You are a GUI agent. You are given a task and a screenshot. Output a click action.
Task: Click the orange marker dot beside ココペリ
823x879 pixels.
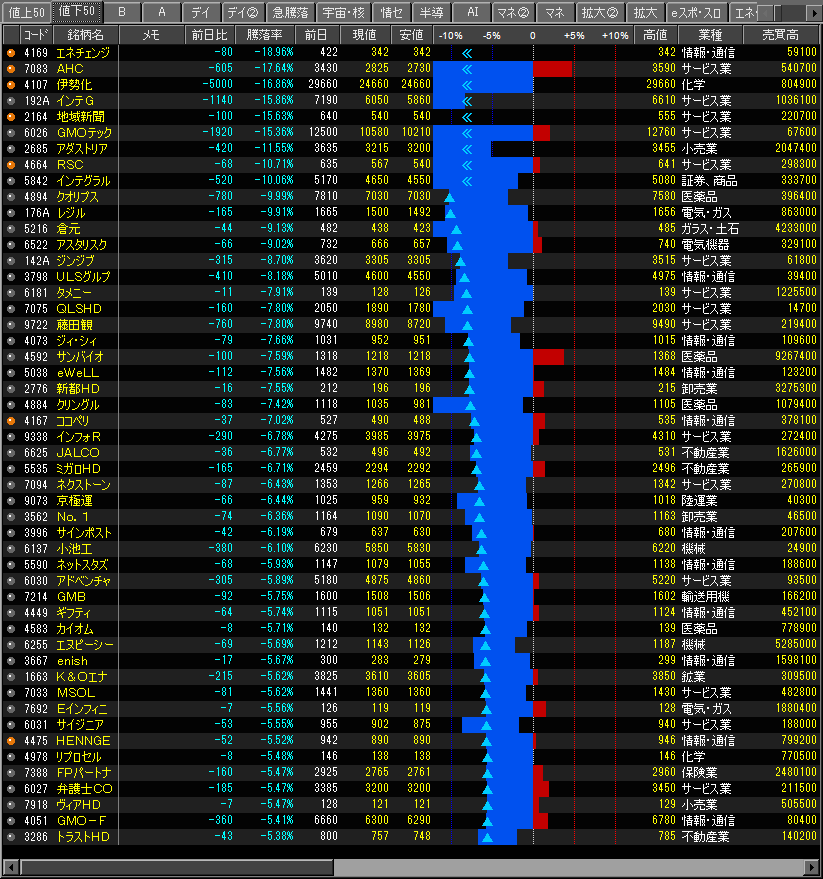click(x=11, y=420)
